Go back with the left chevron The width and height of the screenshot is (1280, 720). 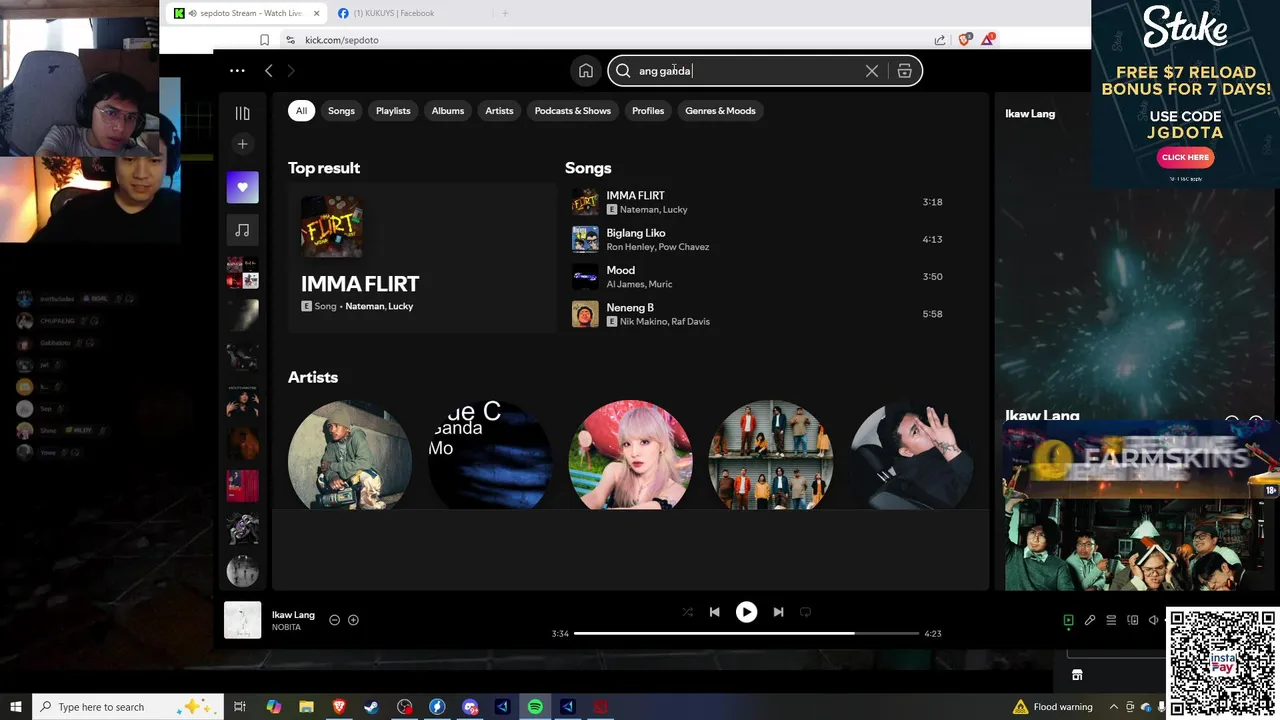(x=268, y=70)
